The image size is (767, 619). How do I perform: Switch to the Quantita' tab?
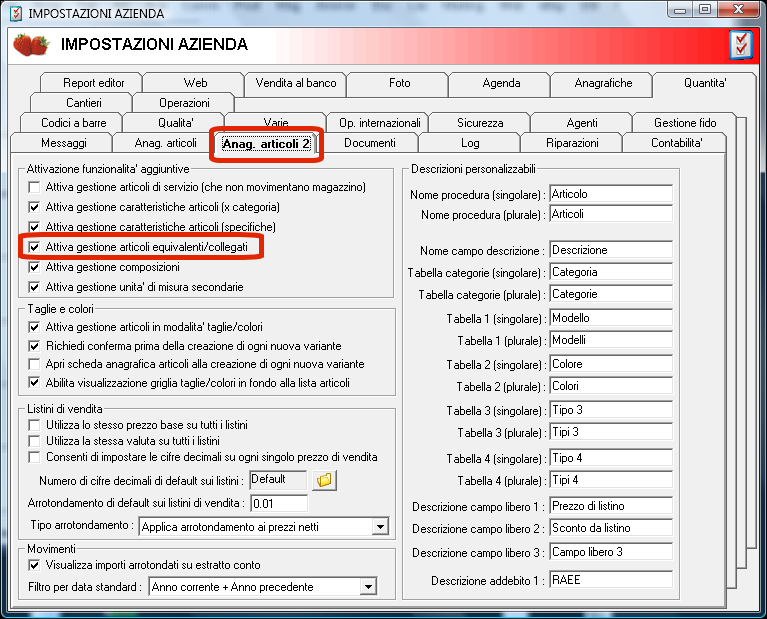(x=705, y=83)
